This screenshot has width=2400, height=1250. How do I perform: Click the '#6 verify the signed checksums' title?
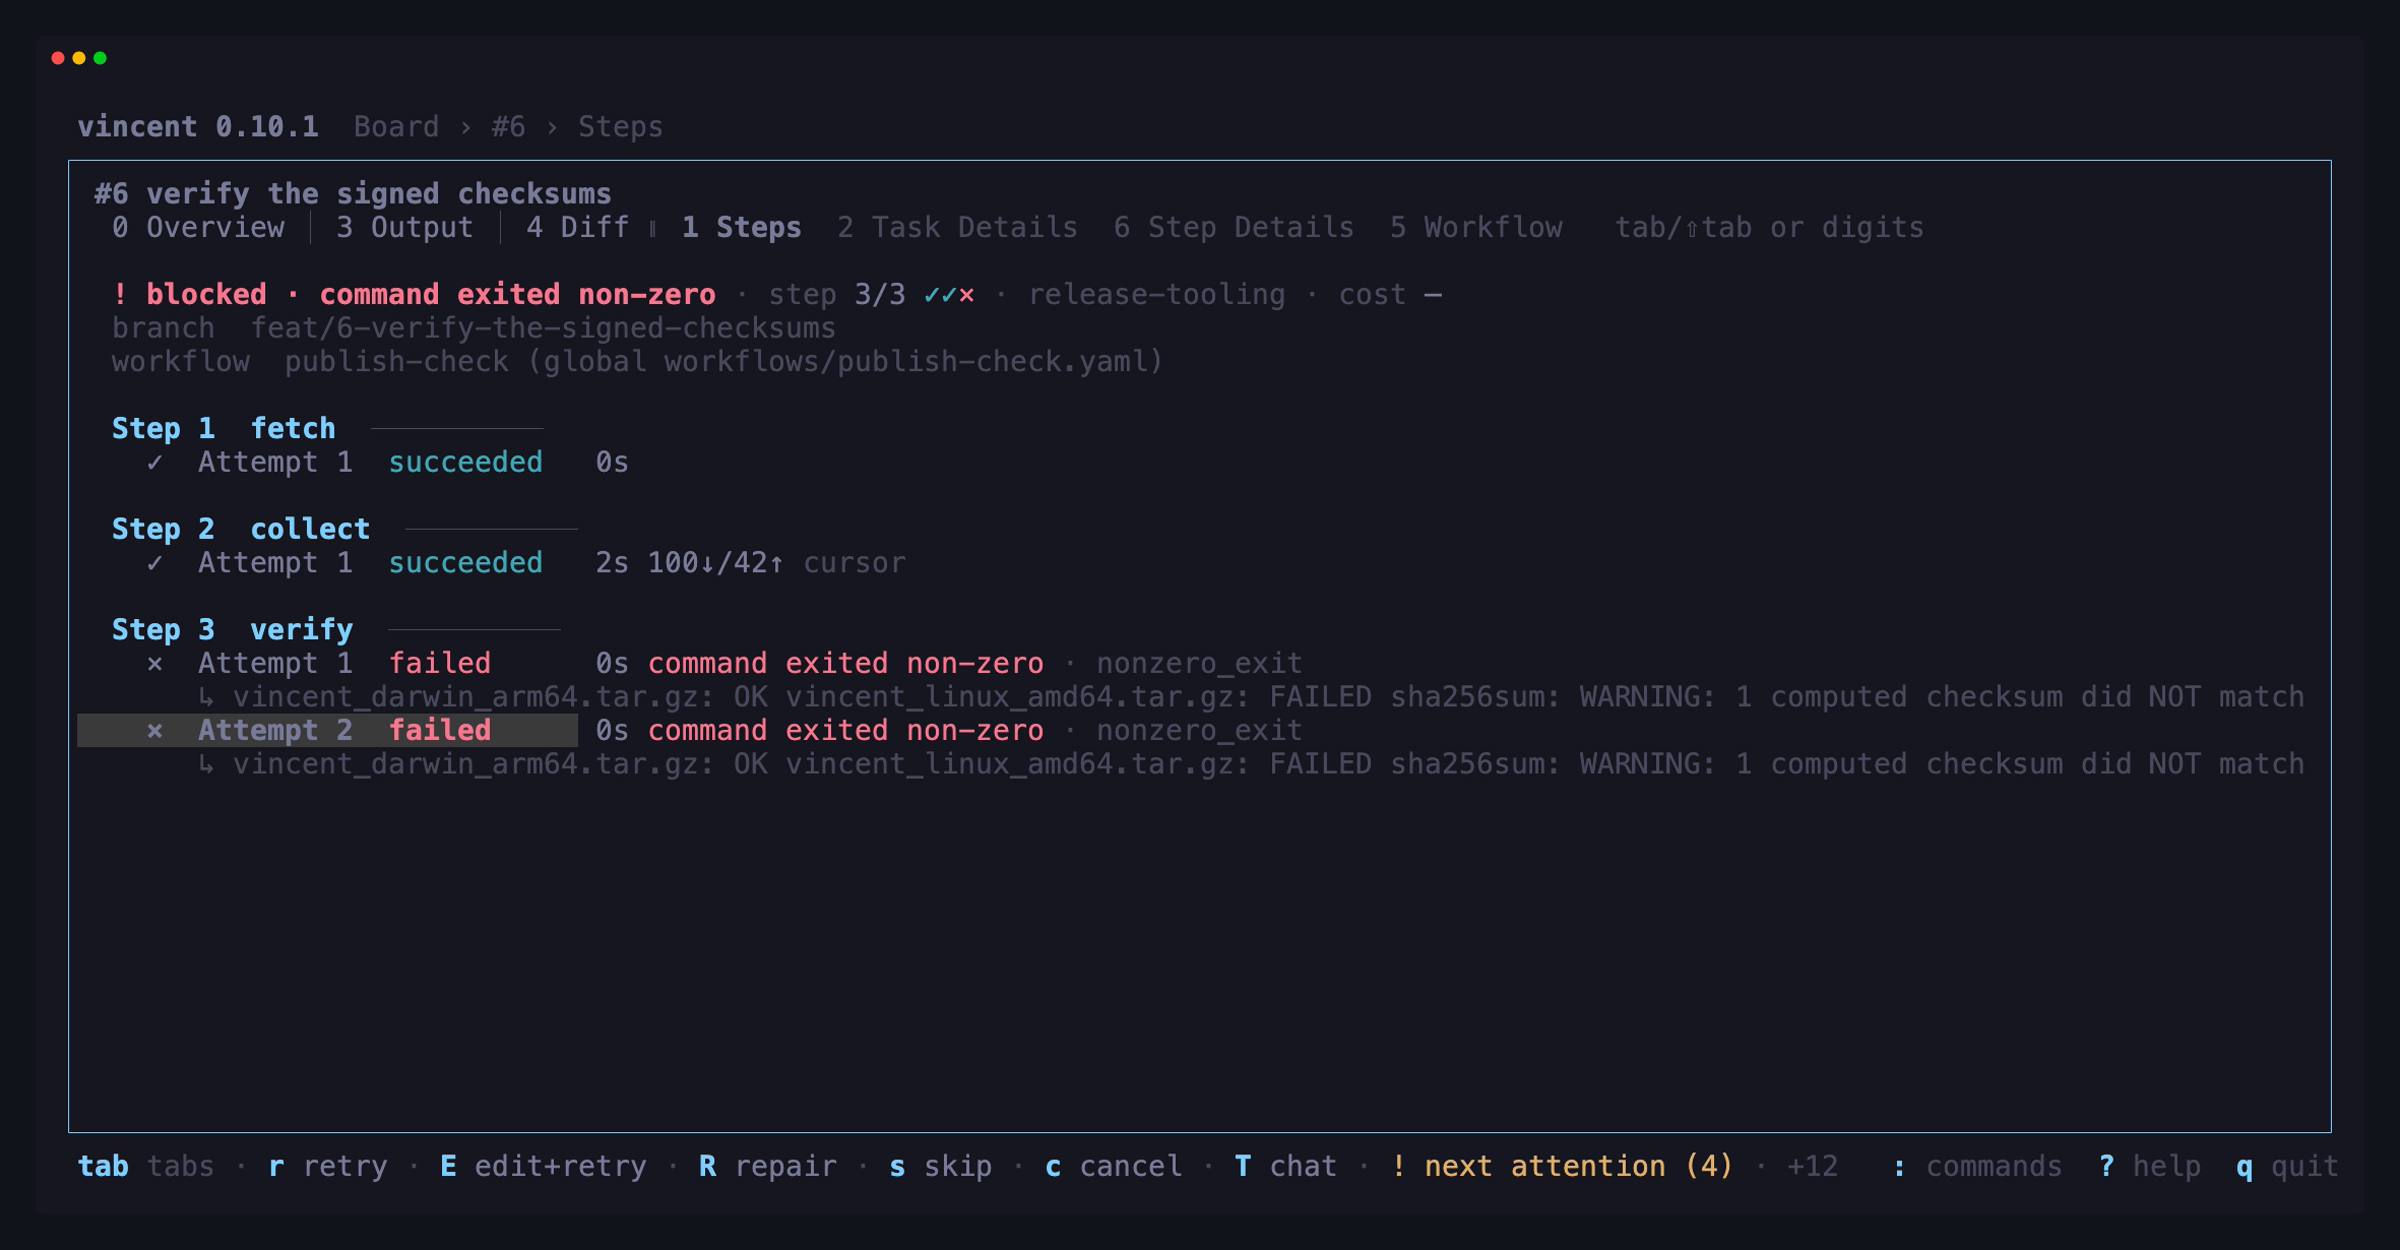click(353, 193)
